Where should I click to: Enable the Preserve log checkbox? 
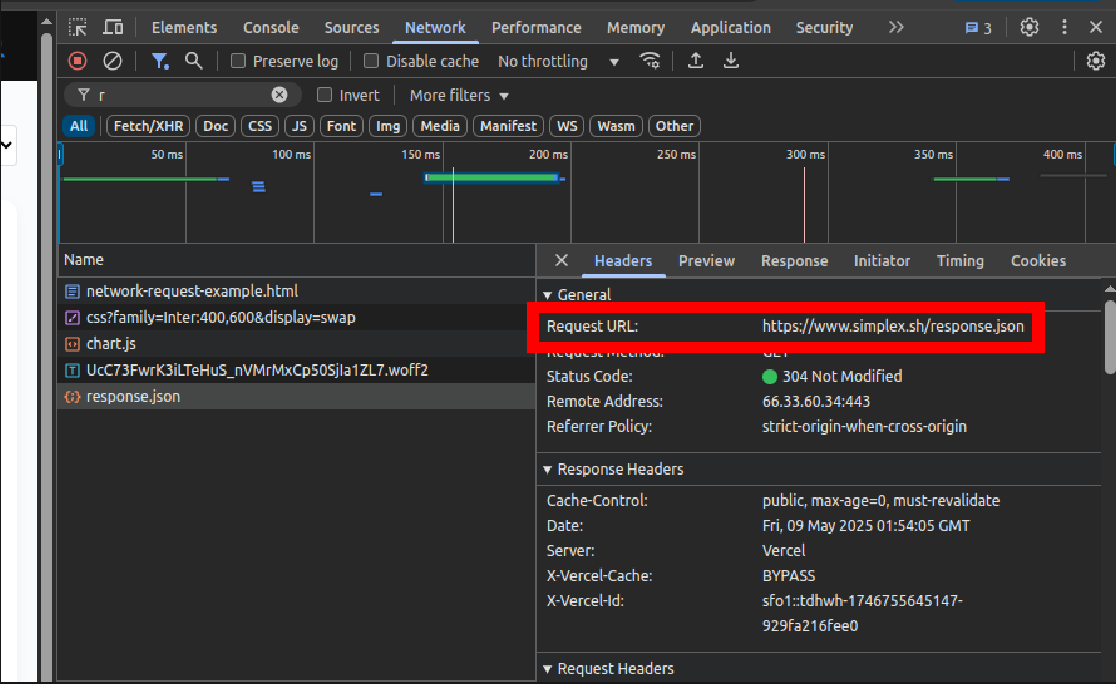tap(238, 61)
